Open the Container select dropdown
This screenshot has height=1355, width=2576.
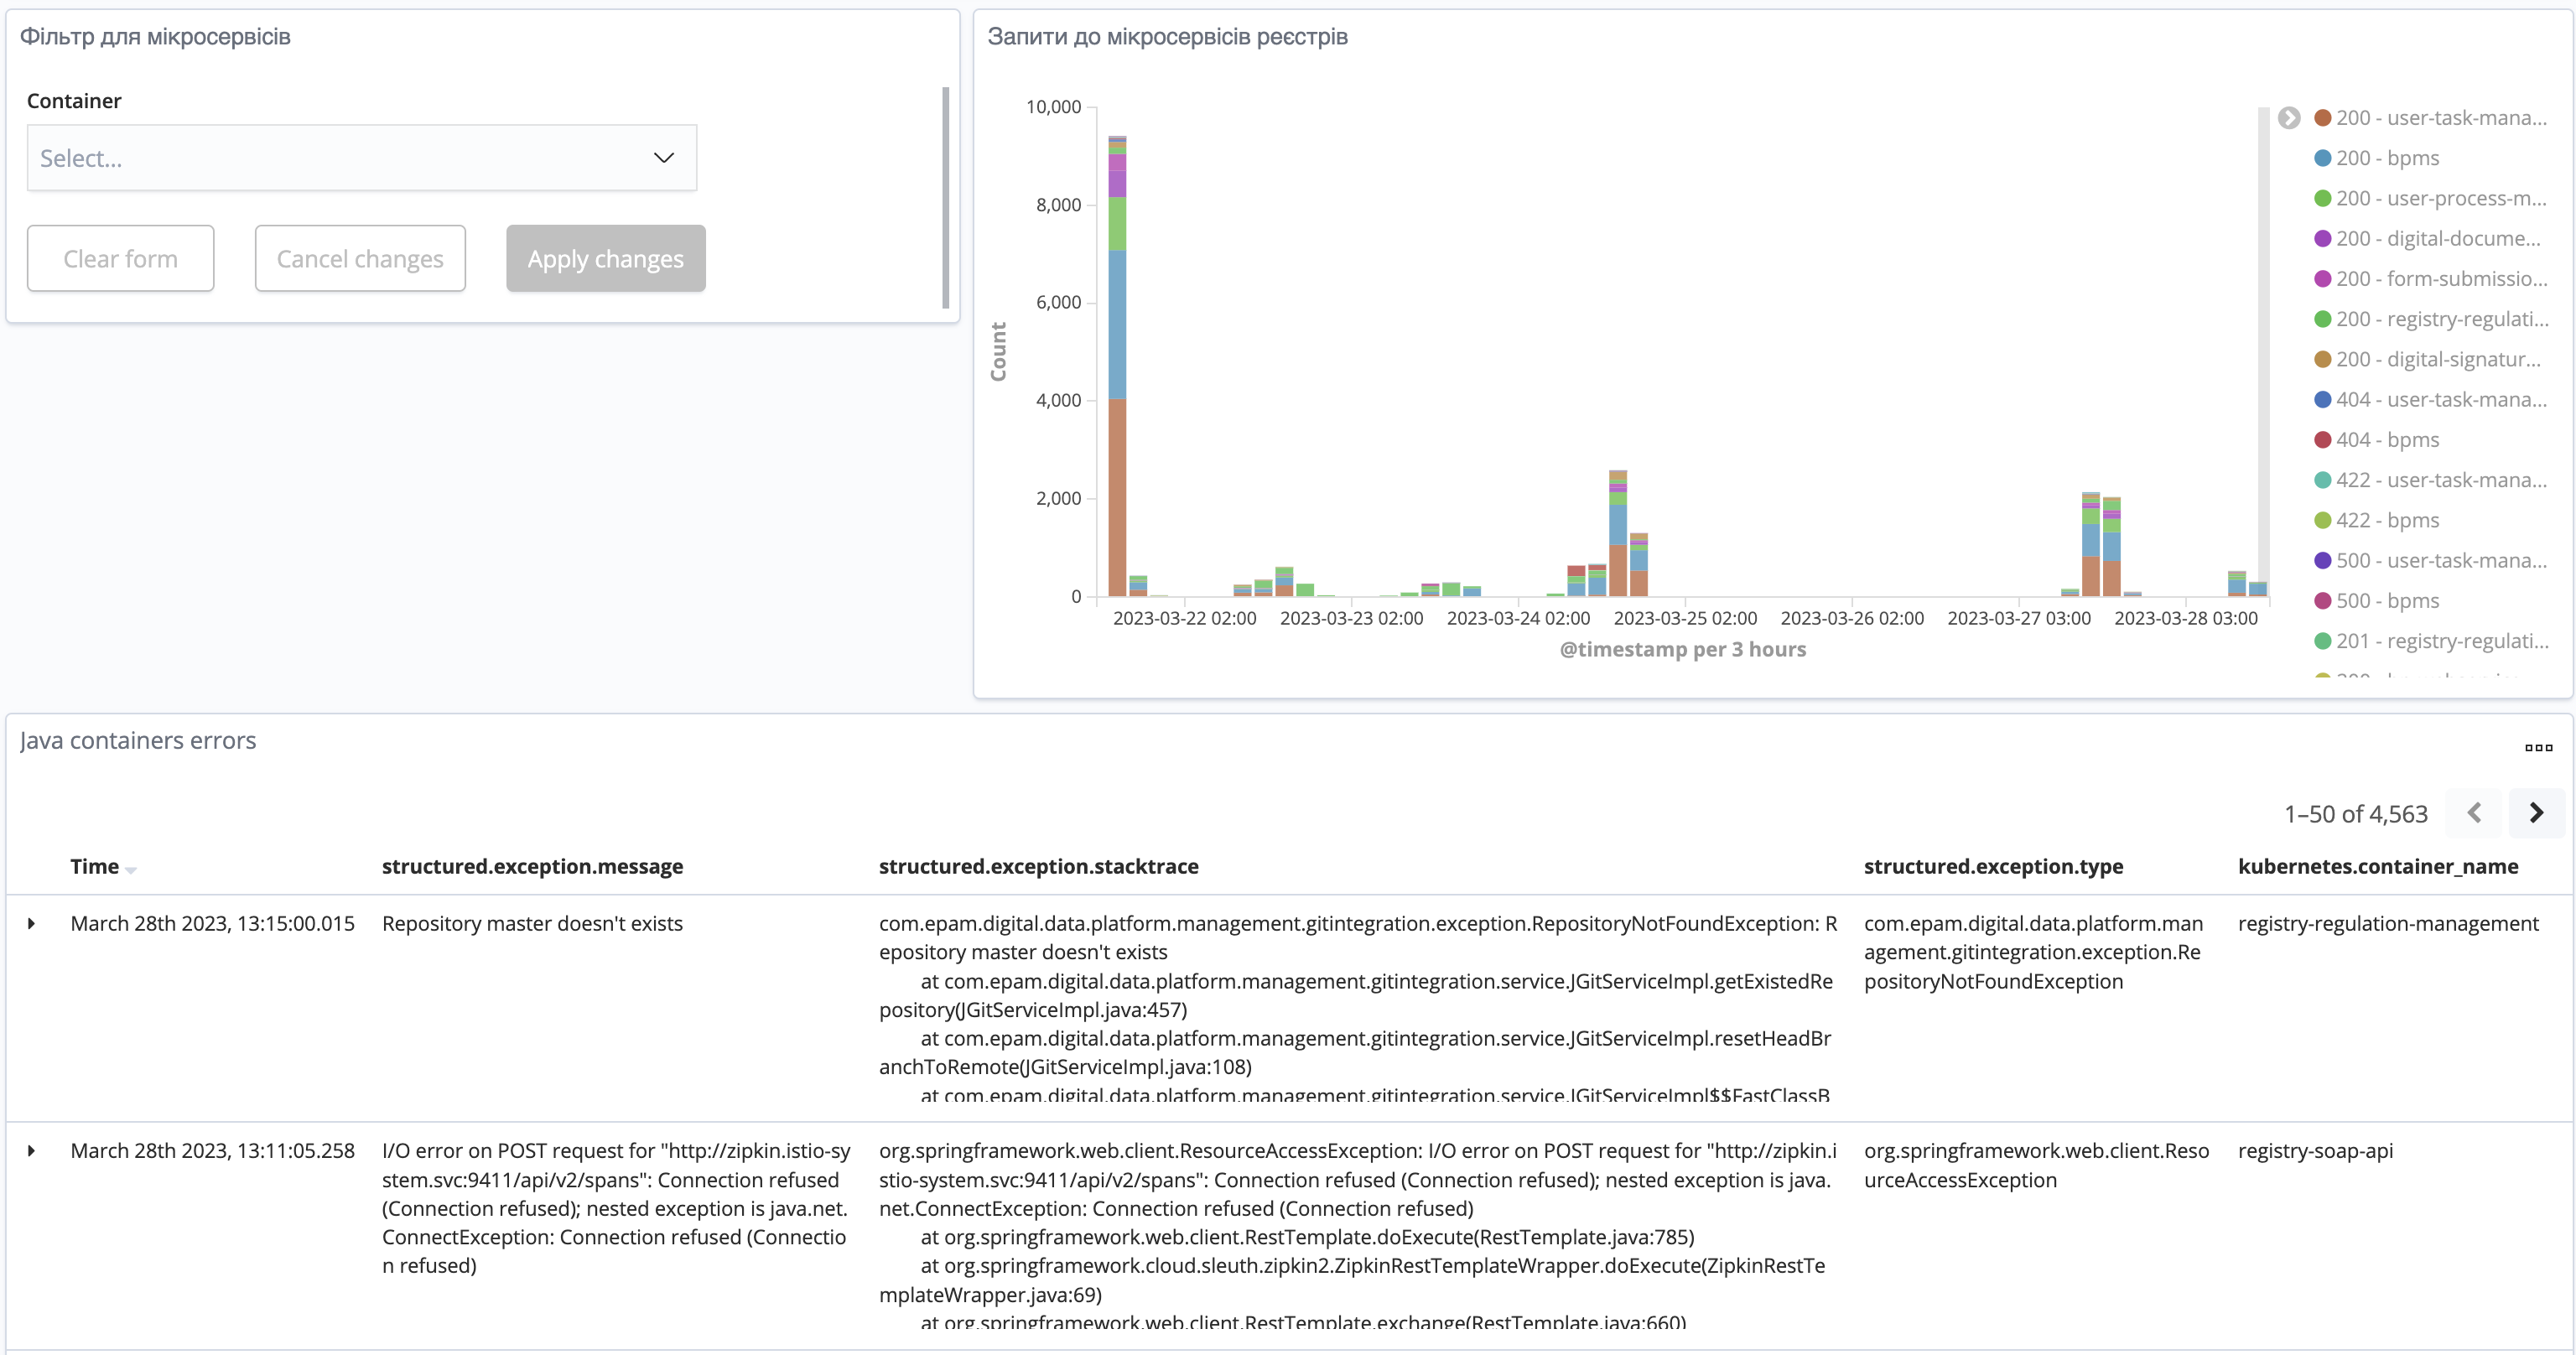[361, 158]
